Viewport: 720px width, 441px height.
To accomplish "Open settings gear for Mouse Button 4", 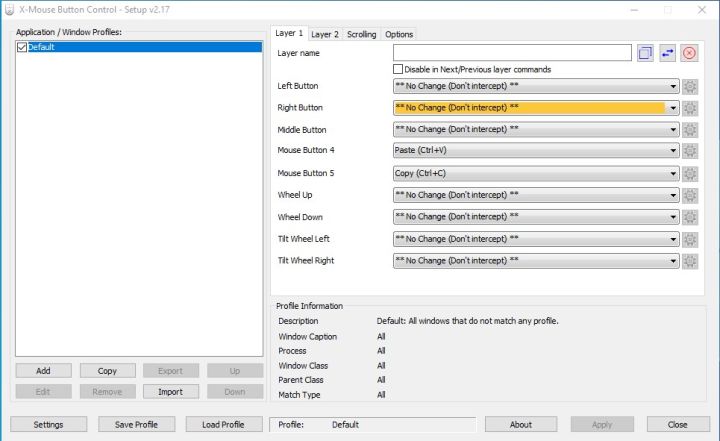I will (689, 151).
